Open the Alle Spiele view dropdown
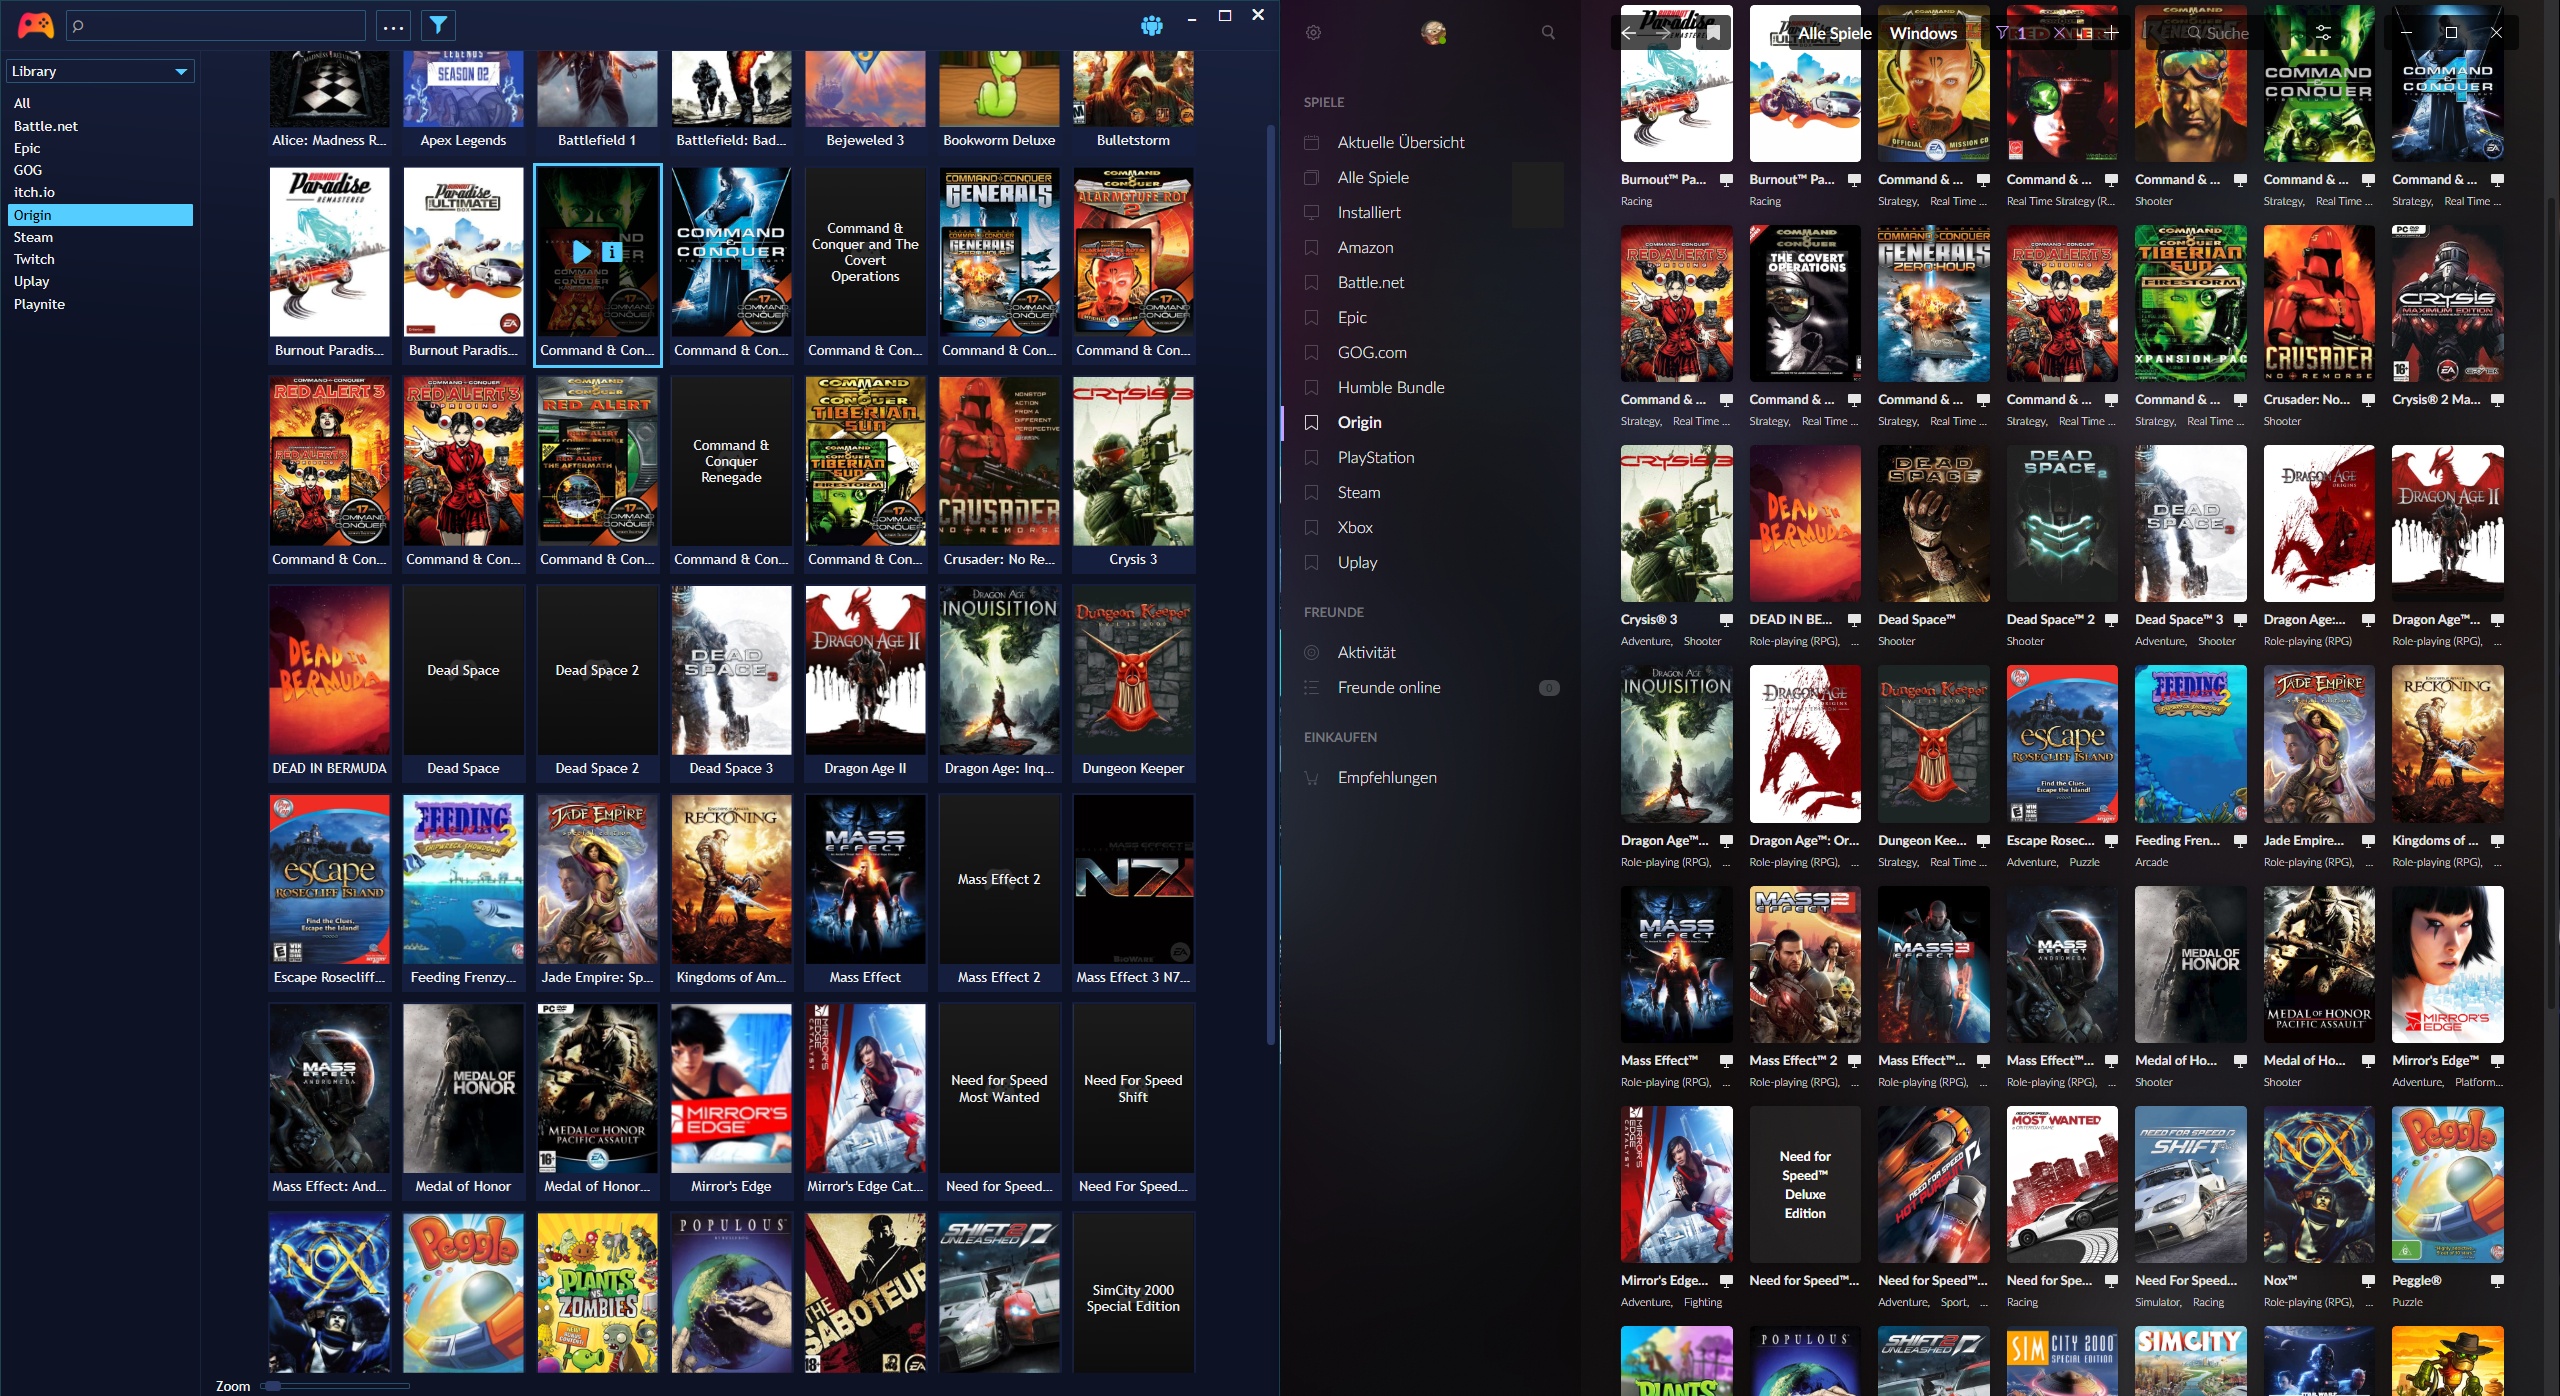Image resolution: width=2560 pixels, height=1396 pixels. [x=1834, y=33]
